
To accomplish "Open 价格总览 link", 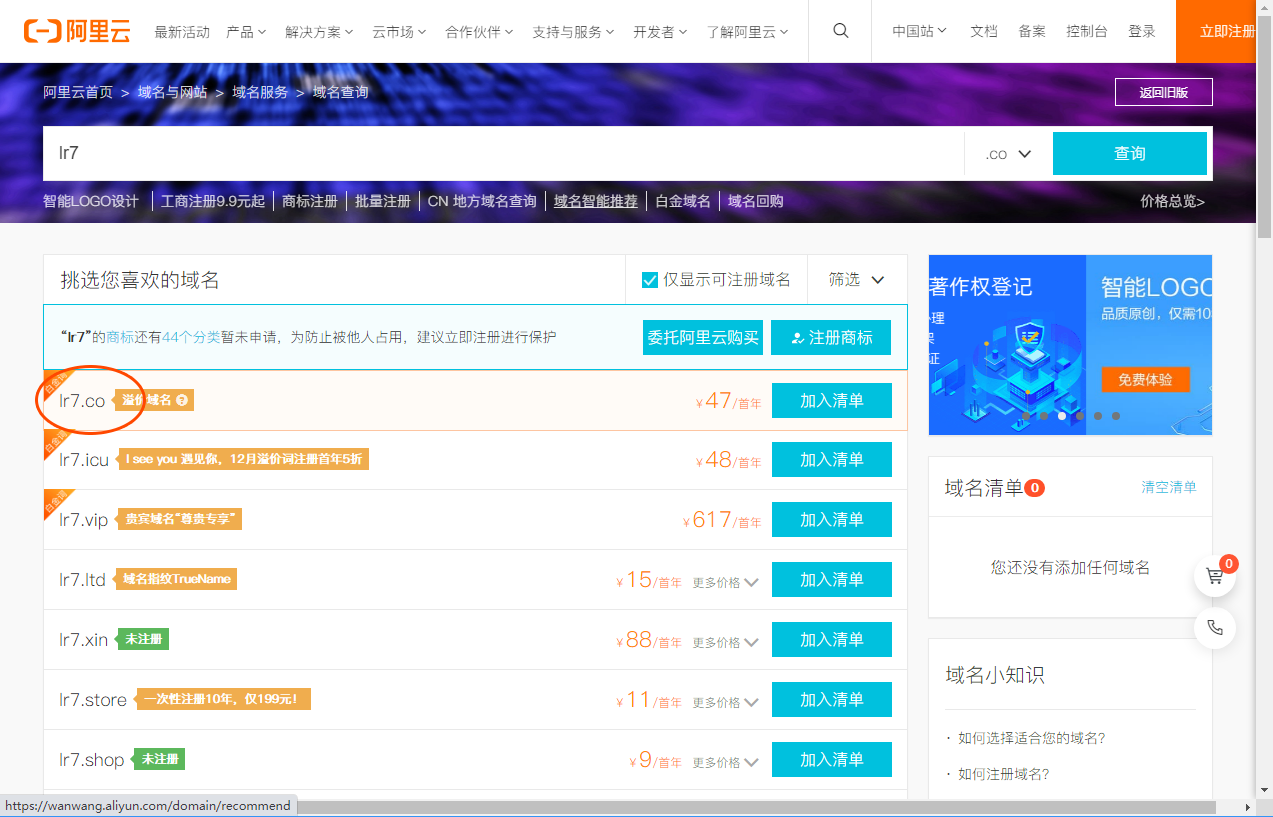I will (1172, 201).
